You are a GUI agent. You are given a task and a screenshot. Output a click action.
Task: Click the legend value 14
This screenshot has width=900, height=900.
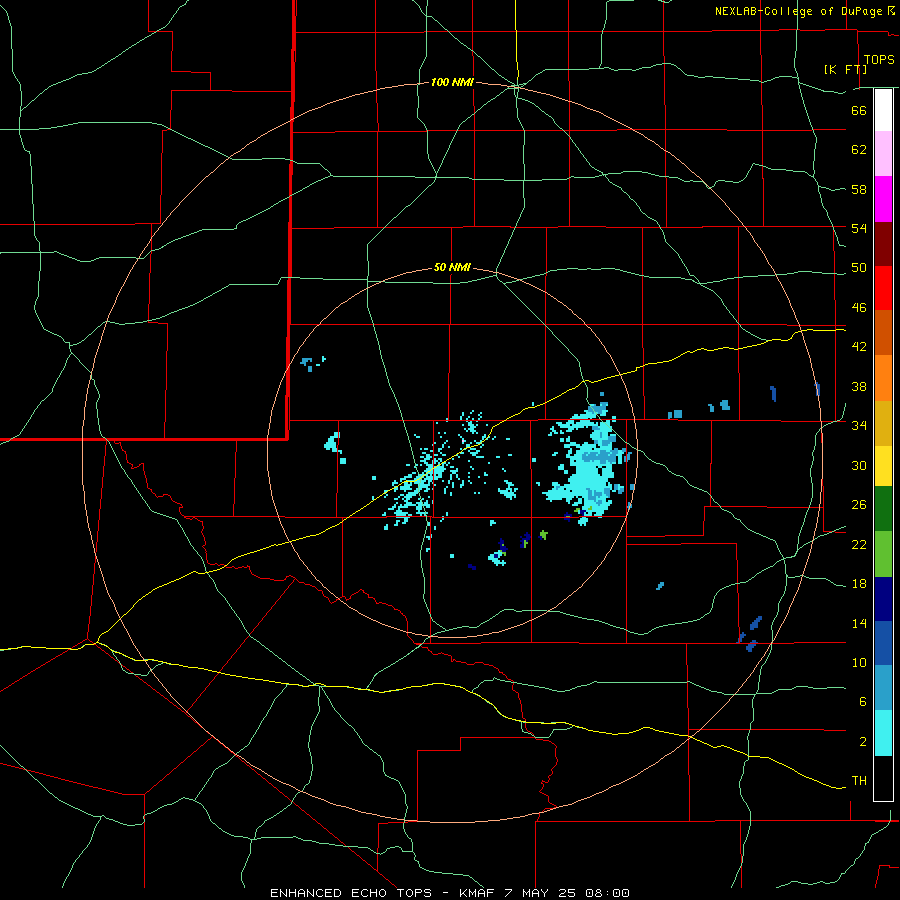coord(859,624)
